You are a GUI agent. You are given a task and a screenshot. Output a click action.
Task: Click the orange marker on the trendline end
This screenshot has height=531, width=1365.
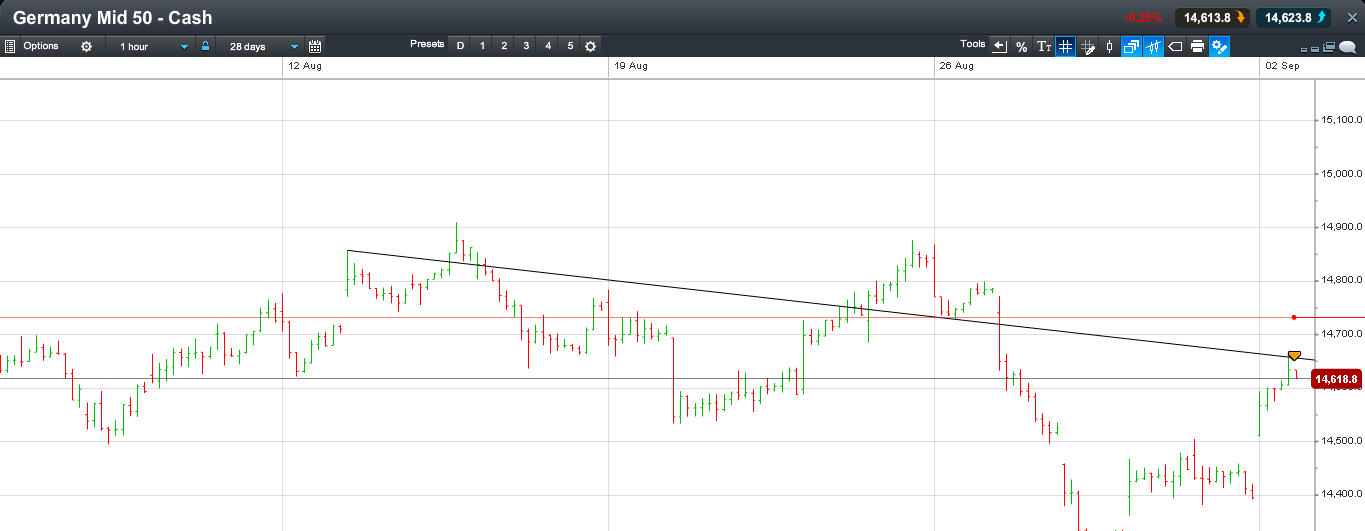(x=1294, y=356)
